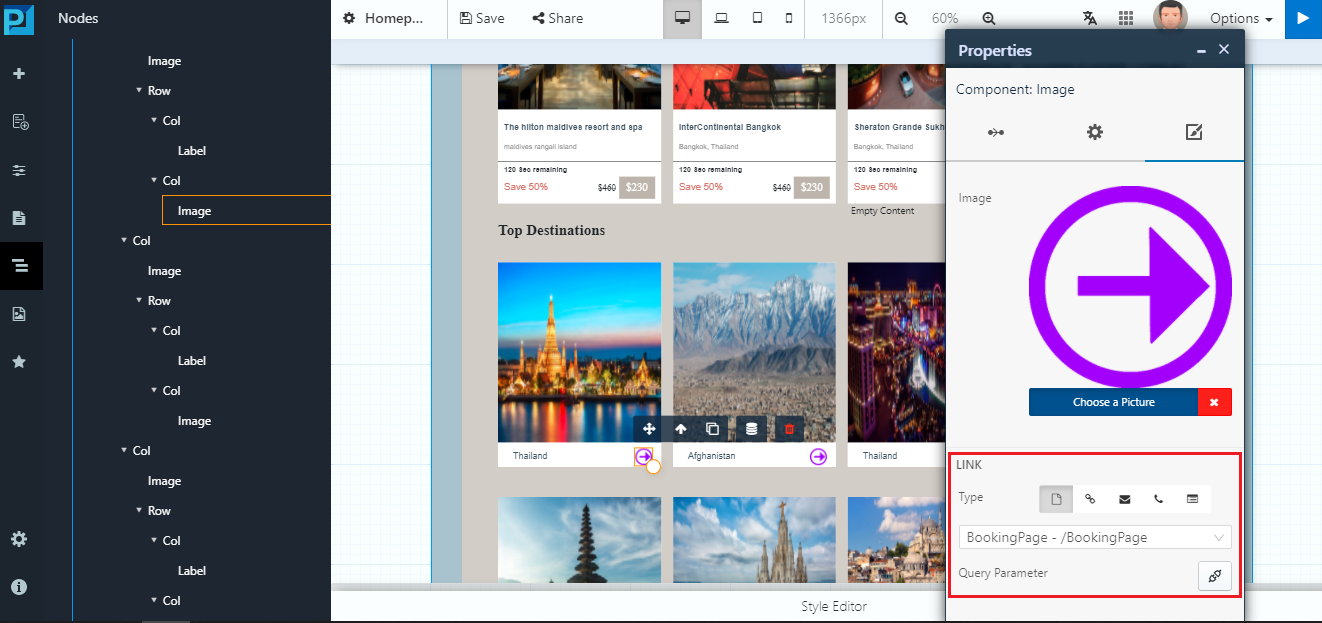Select the desktop viewport icon

pos(682,18)
